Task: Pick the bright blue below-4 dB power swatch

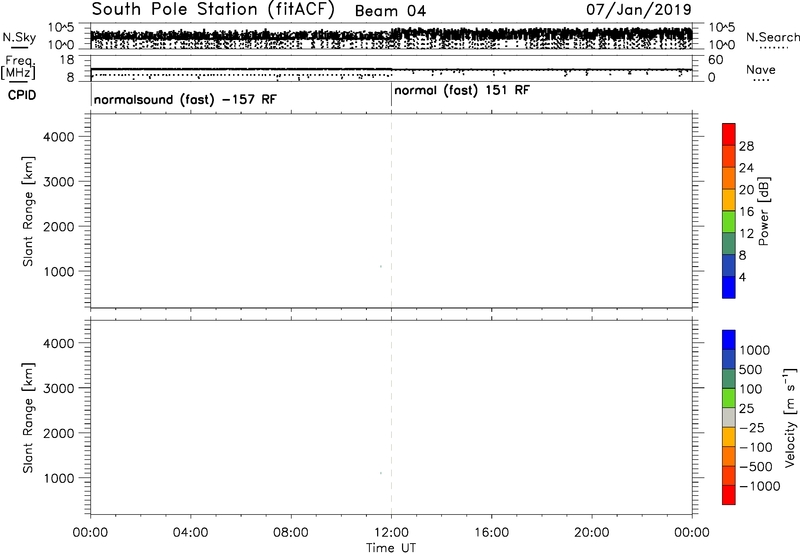Action: [729, 288]
